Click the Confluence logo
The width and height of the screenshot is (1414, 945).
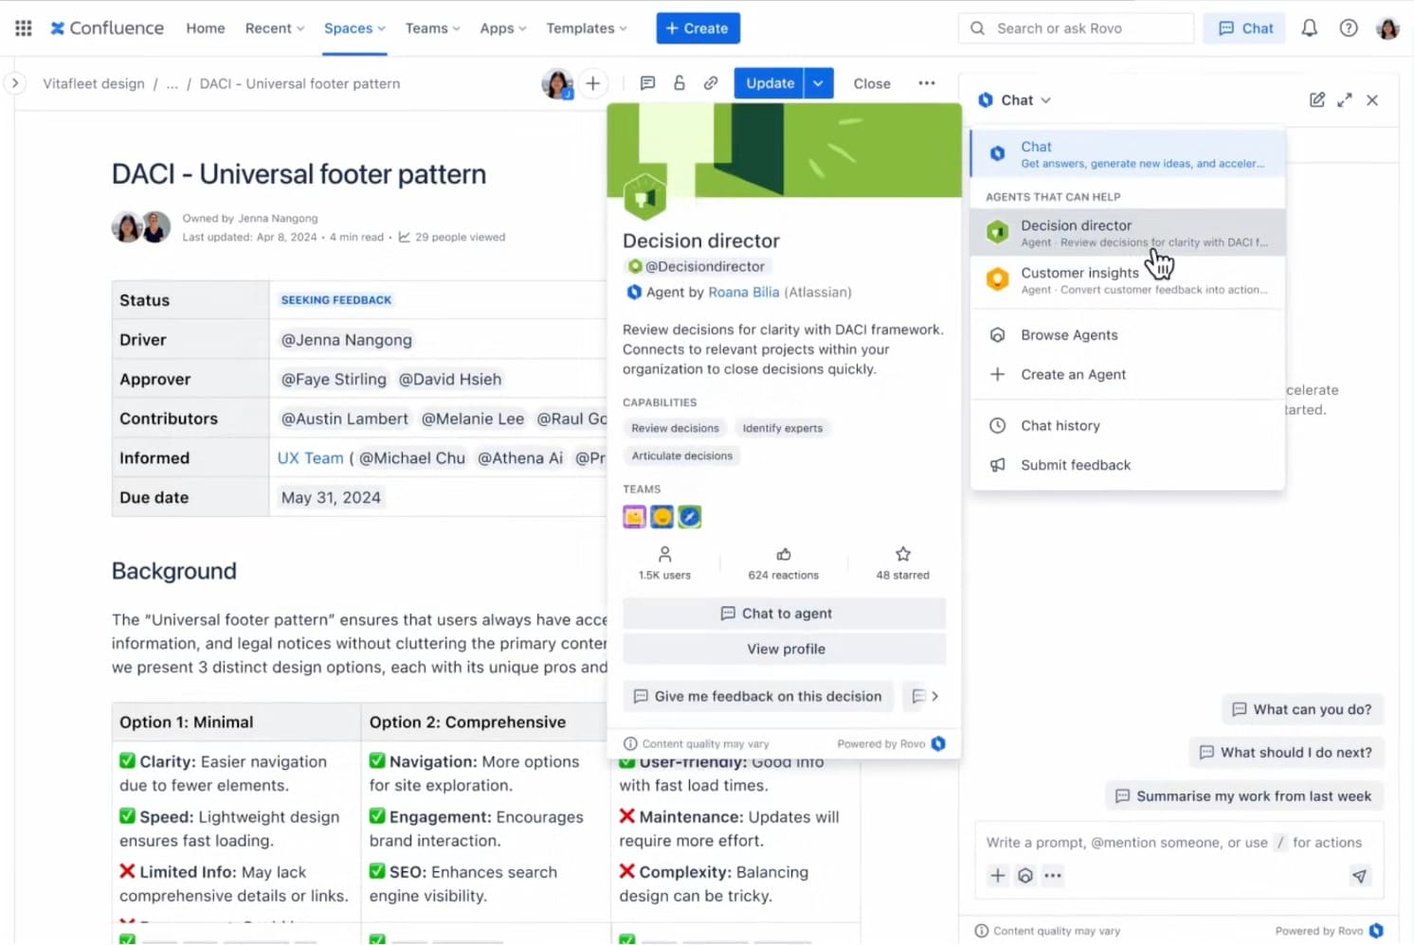pos(106,28)
